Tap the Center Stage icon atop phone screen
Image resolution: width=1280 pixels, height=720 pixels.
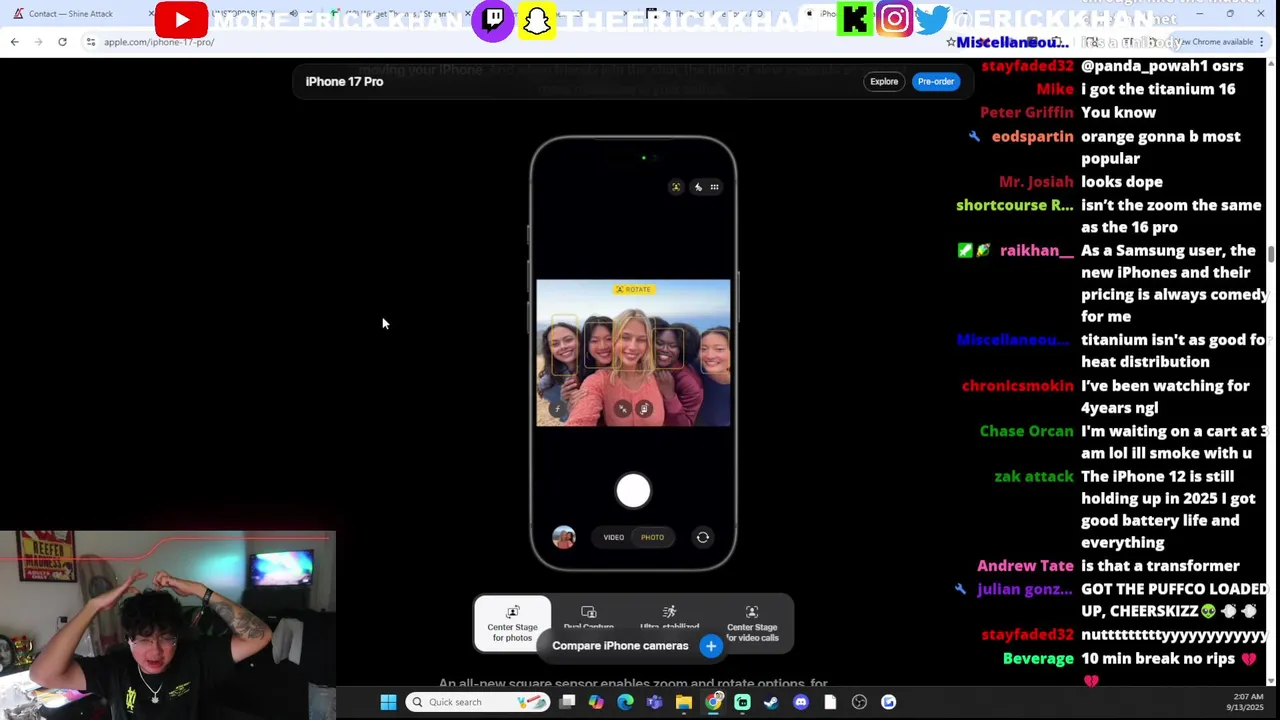click(676, 187)
